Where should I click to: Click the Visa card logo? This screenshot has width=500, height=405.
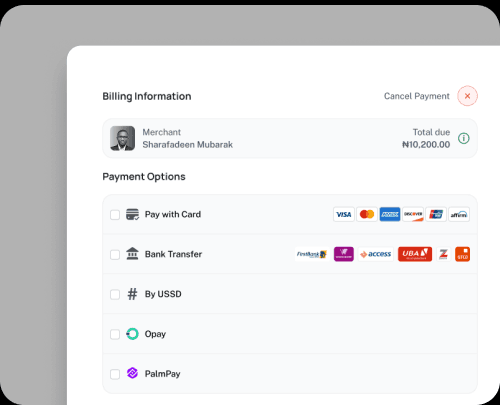[x=344, y=214]
